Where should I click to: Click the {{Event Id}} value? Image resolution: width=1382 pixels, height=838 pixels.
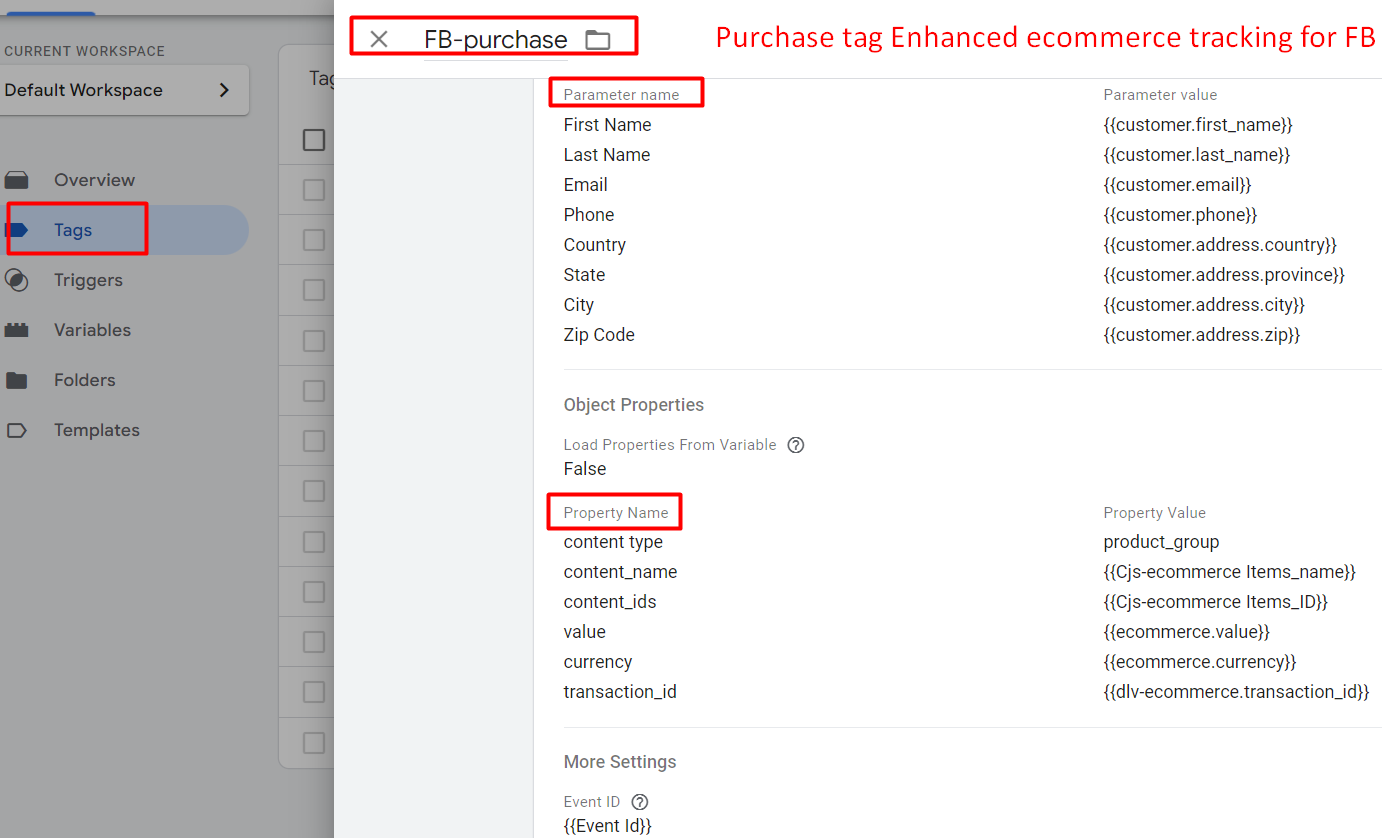click(607, 826)
